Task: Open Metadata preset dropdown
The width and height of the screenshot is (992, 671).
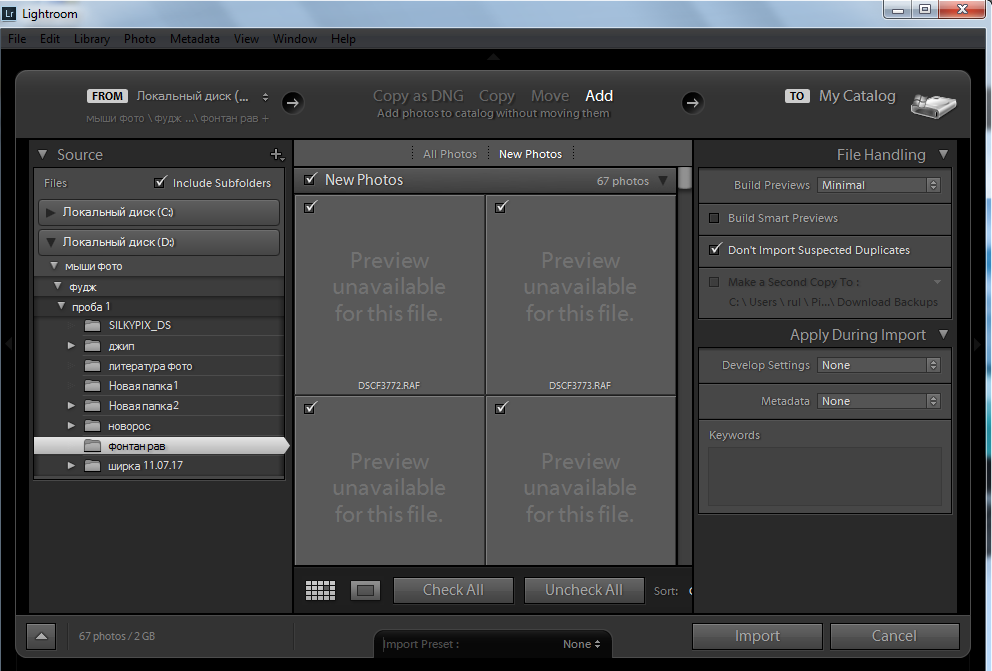Action: [879, 401]
